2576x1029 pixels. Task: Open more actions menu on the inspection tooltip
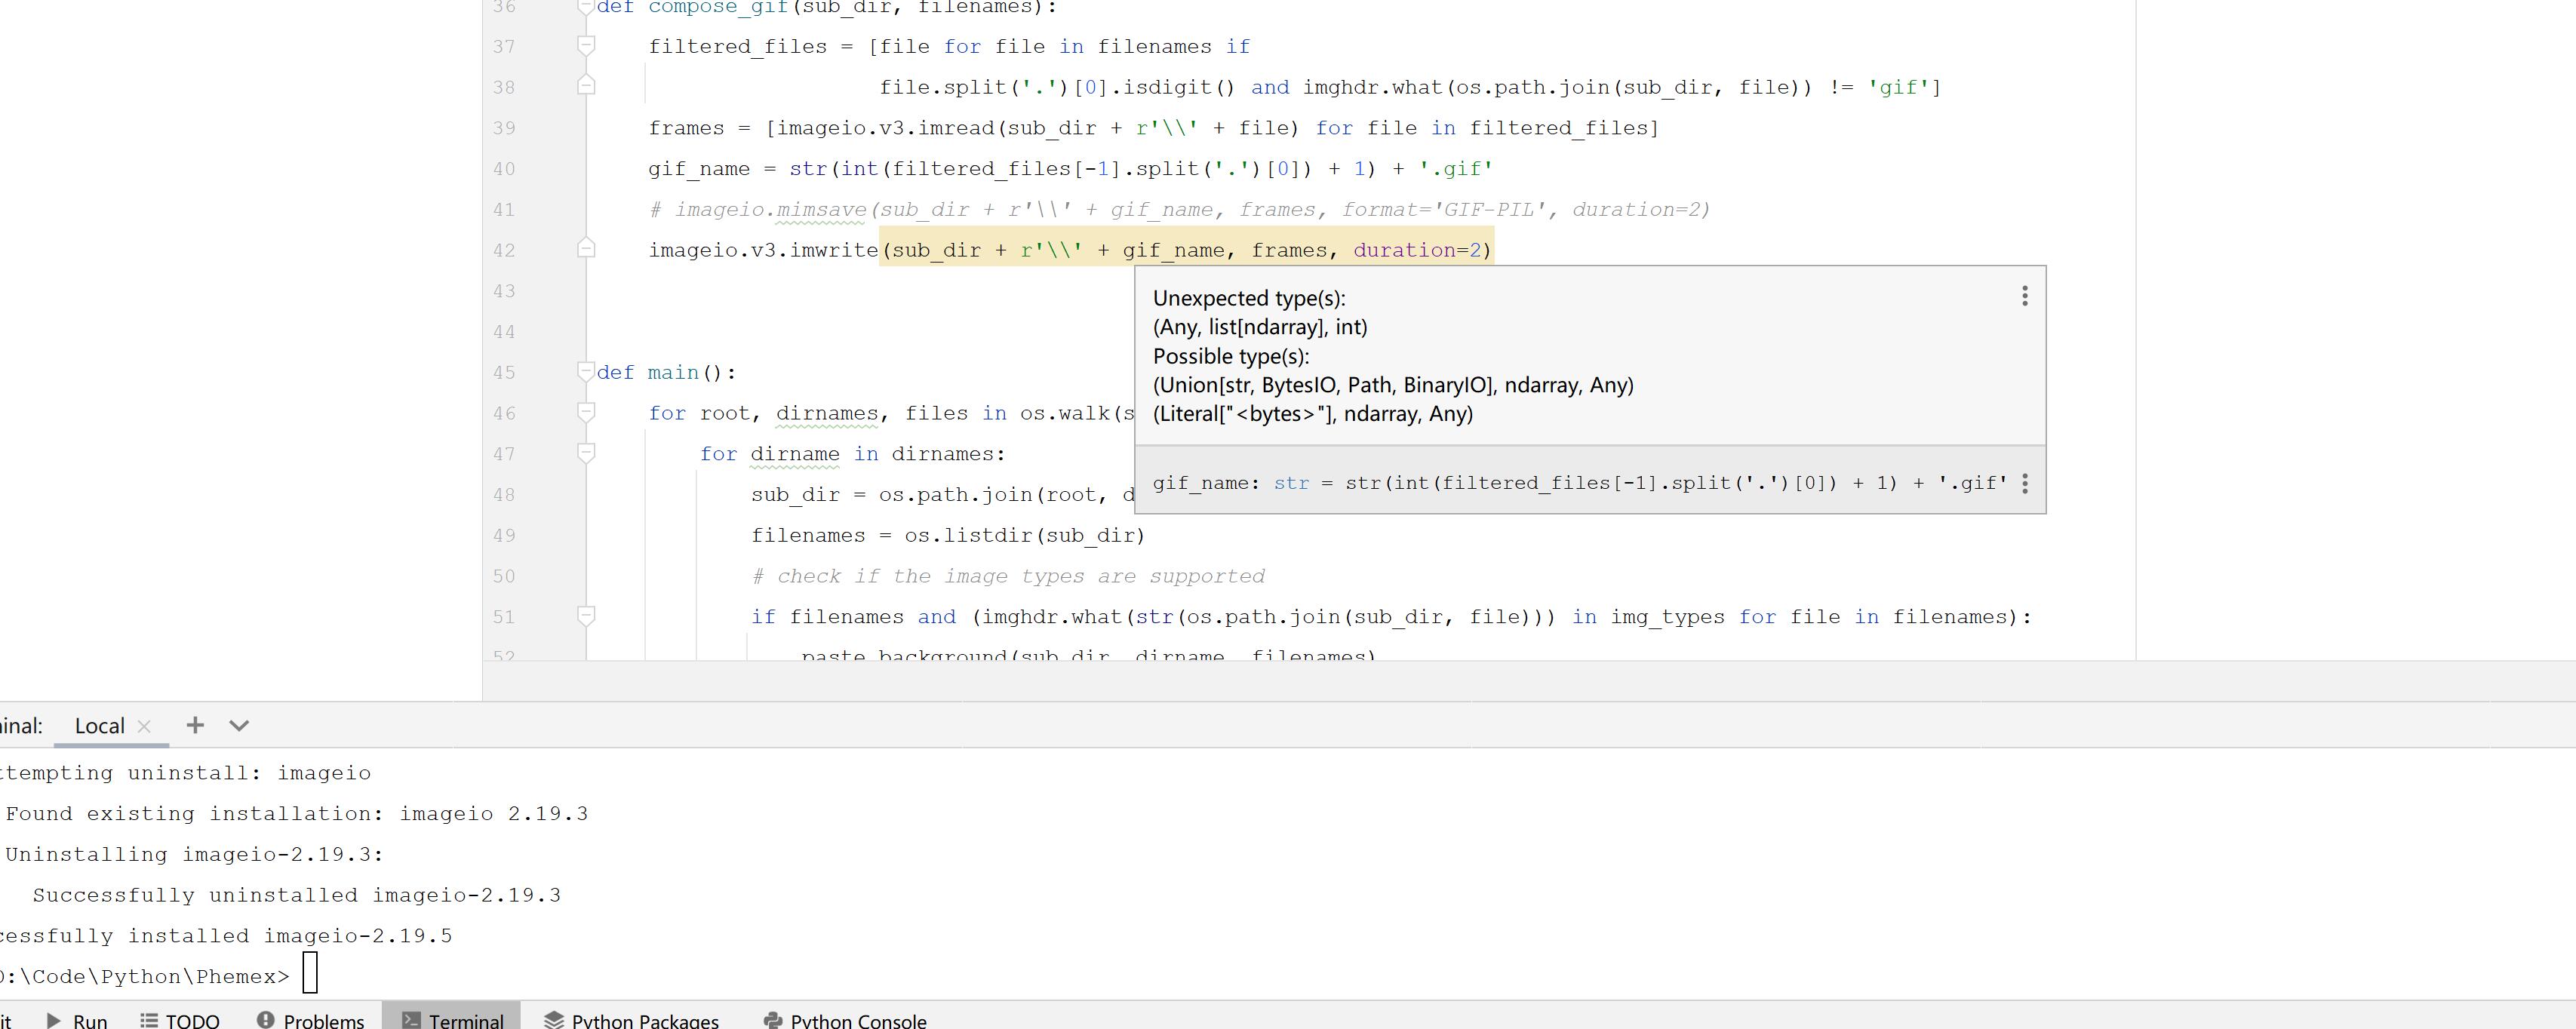pyautogui.click(x=2026, y=296)
